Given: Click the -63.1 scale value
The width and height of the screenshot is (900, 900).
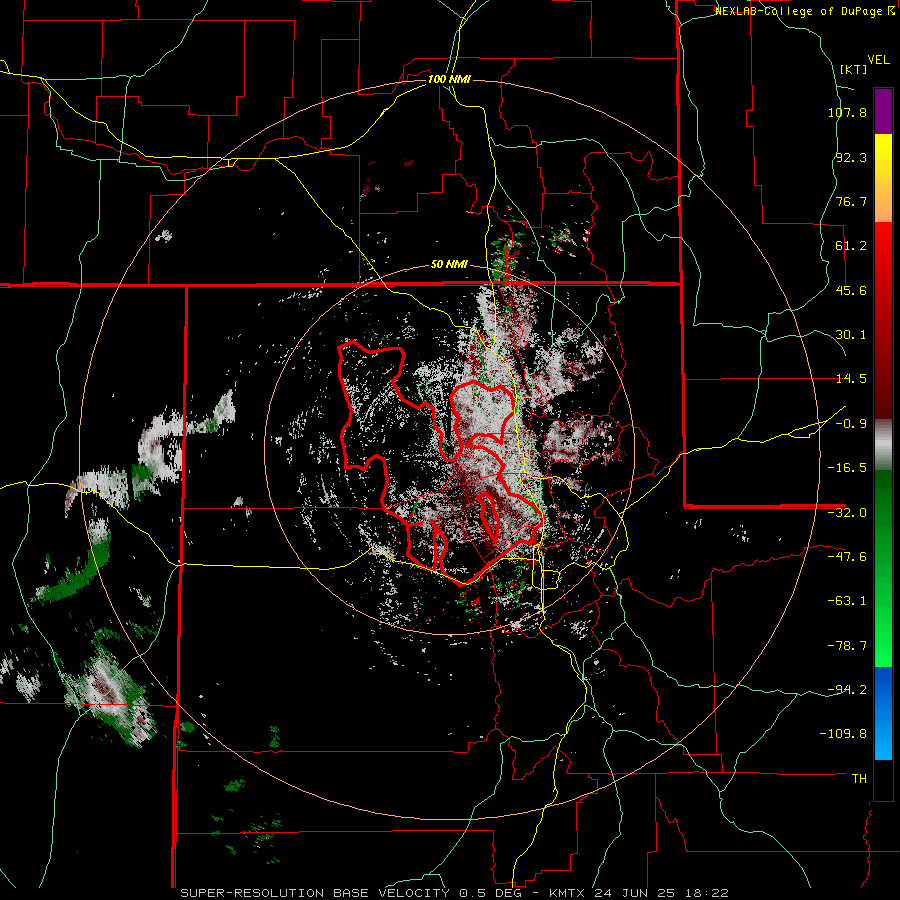Looking at the screenshot, I should click(x=847, y=601).
